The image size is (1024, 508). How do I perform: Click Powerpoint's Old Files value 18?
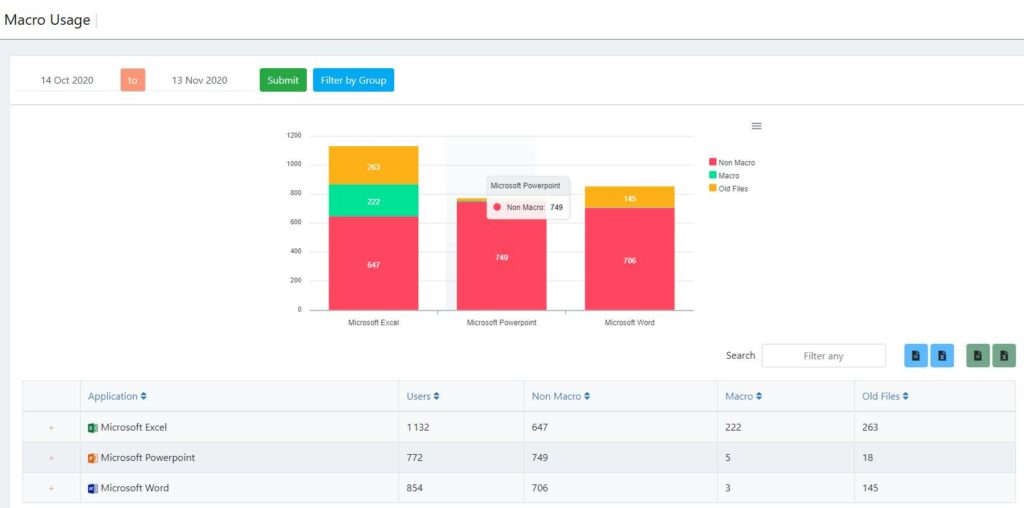(868, 458)
